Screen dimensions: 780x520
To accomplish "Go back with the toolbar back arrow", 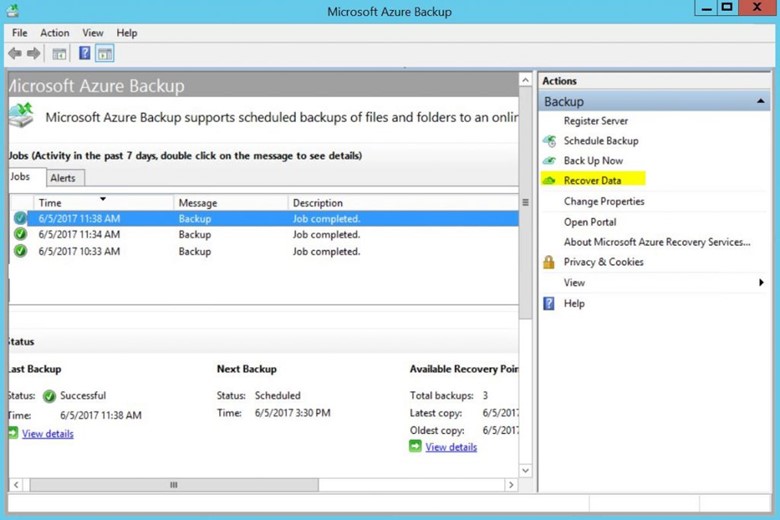I will (x=15, y=53).
